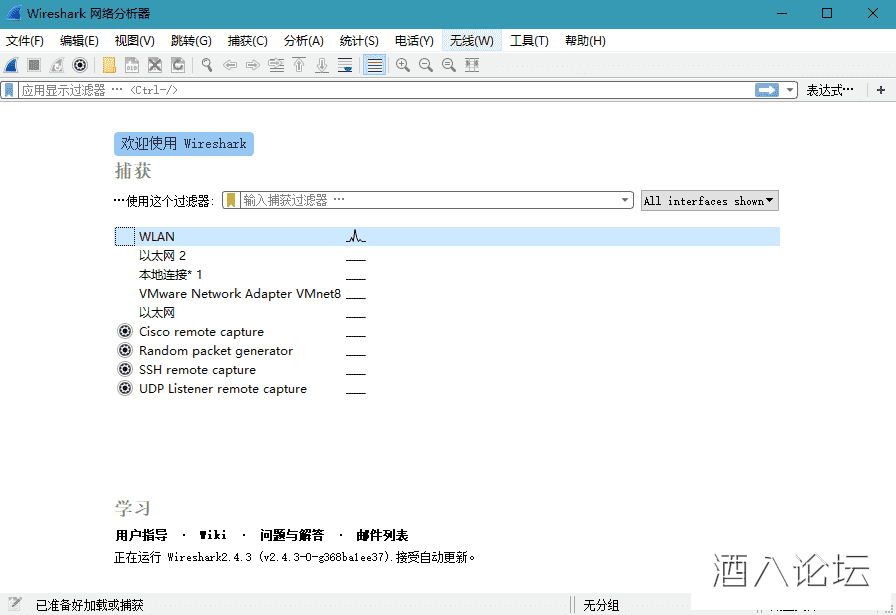Start capturing packets with the shark fin icon

(11, 65)
